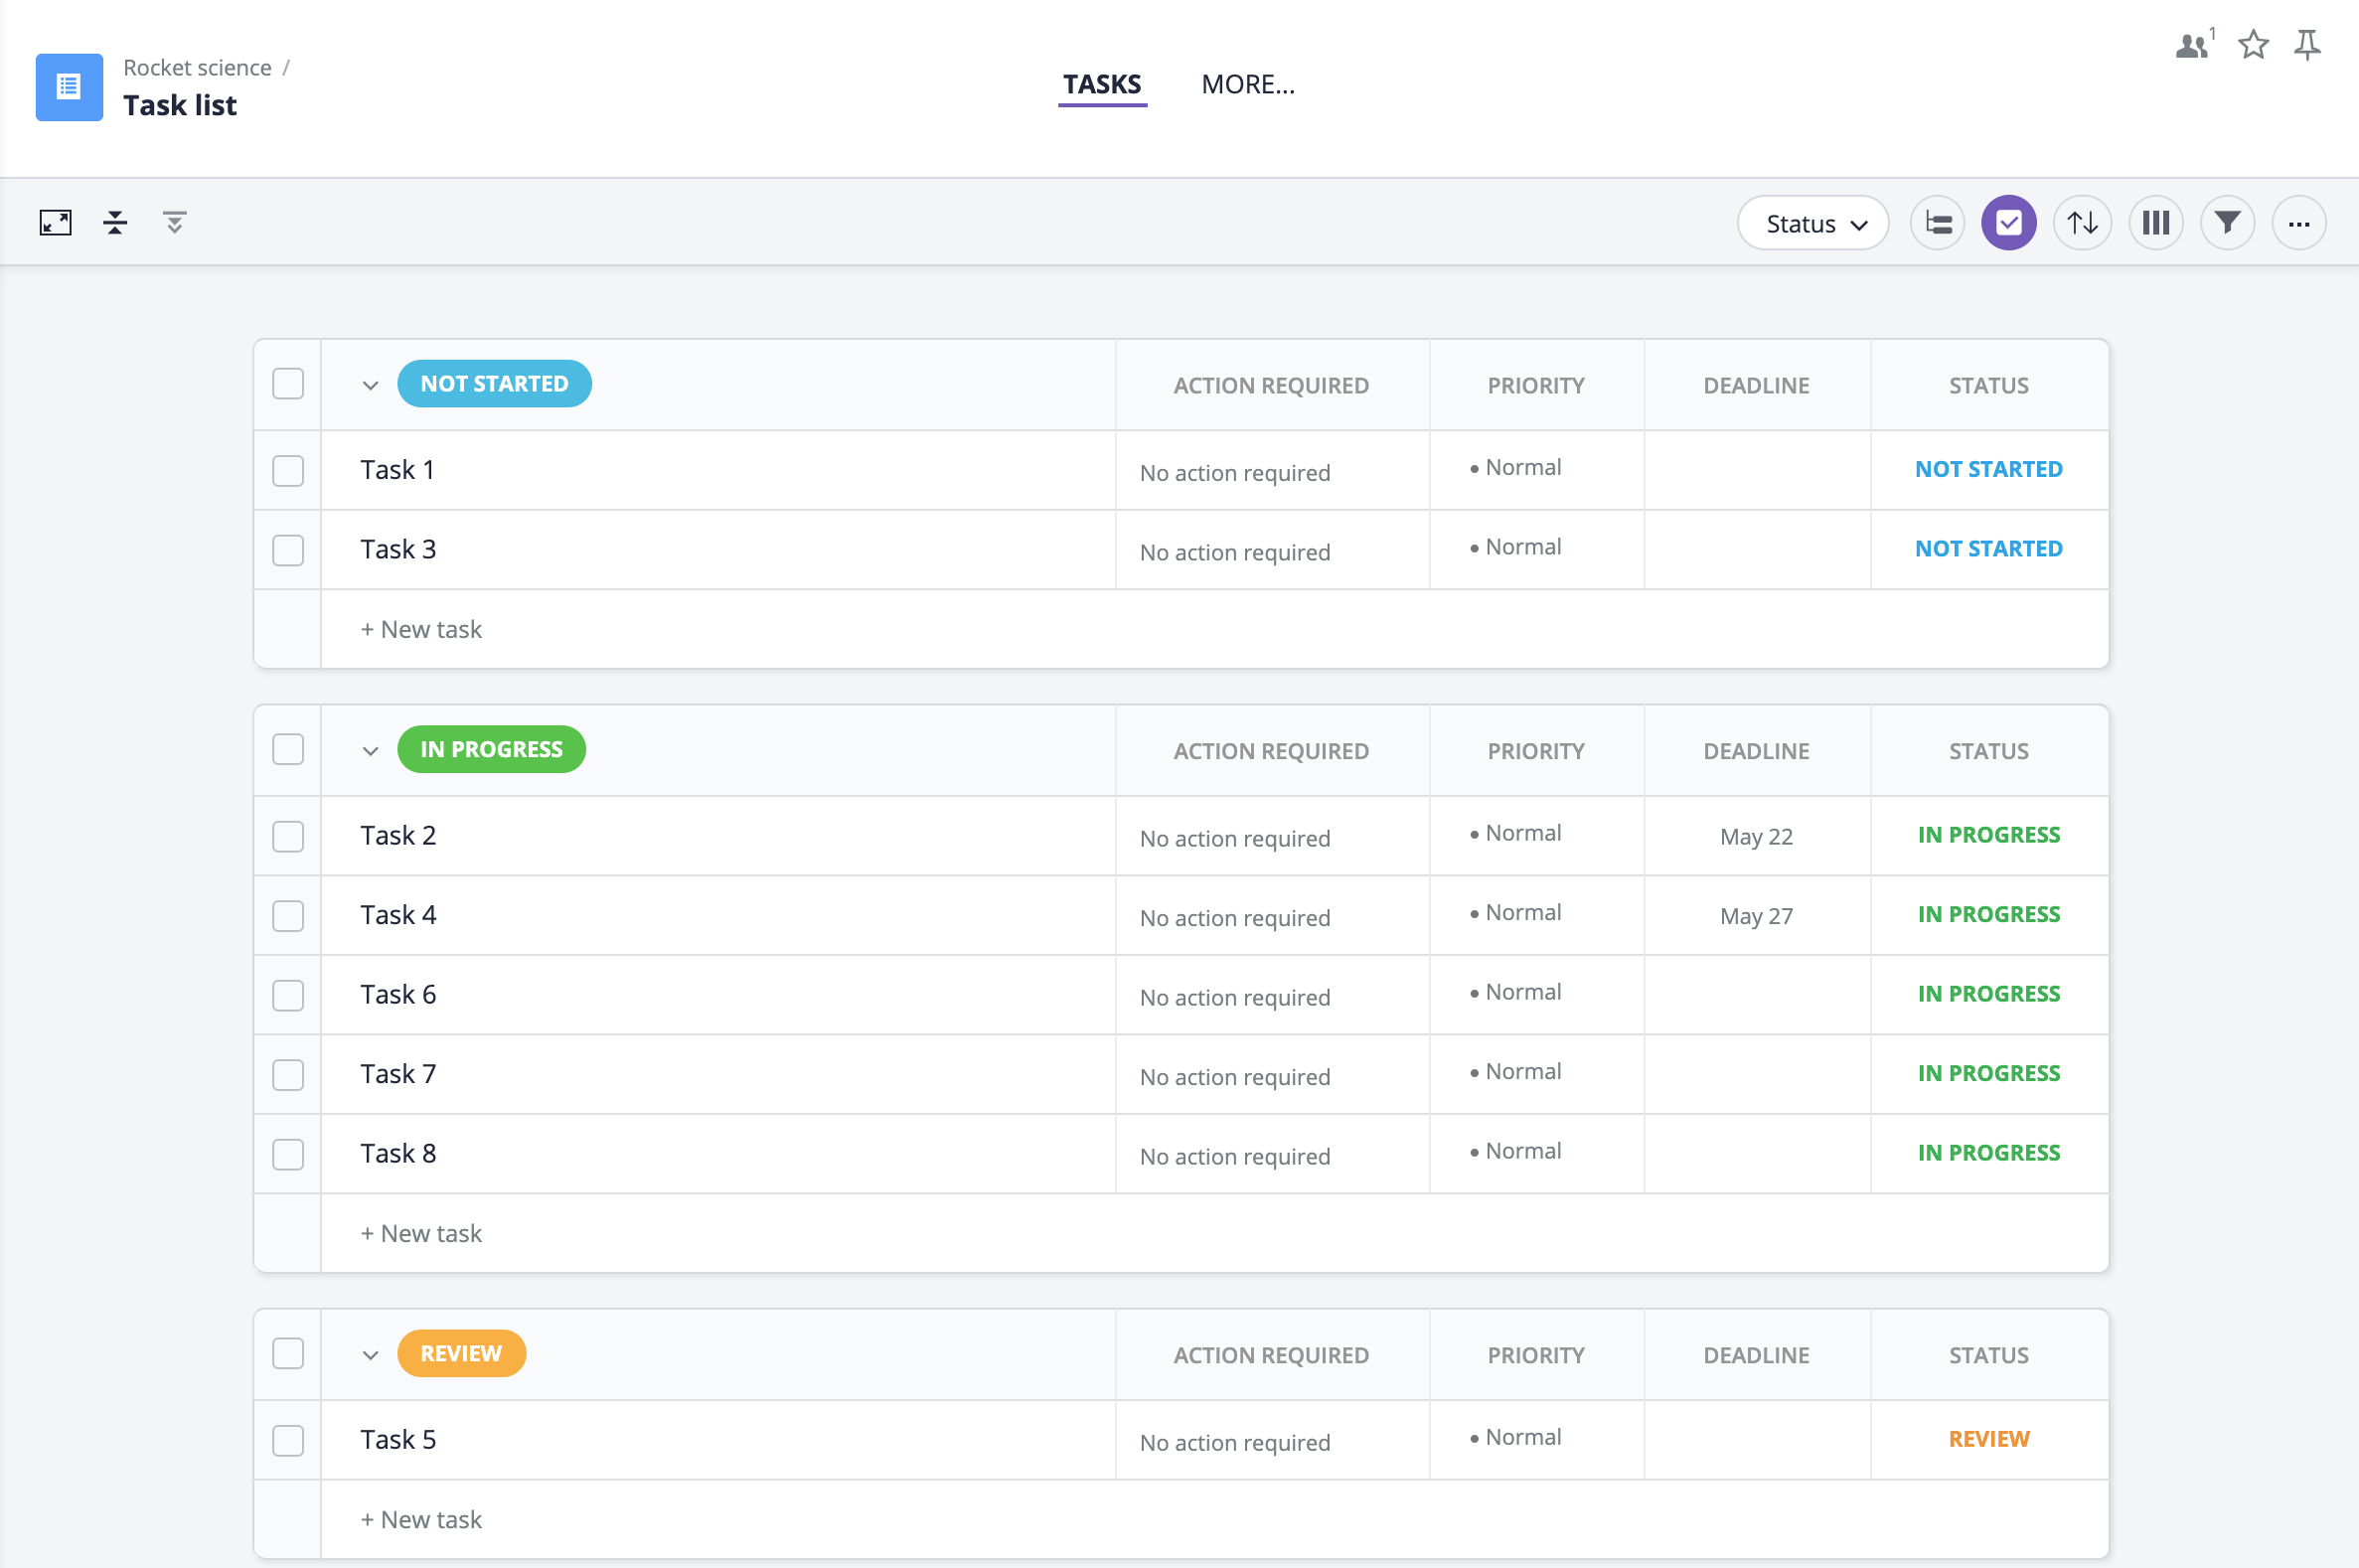Select the TASKS tab
Viewport: 2359px width, 1568px height.
coord(1101,82)
